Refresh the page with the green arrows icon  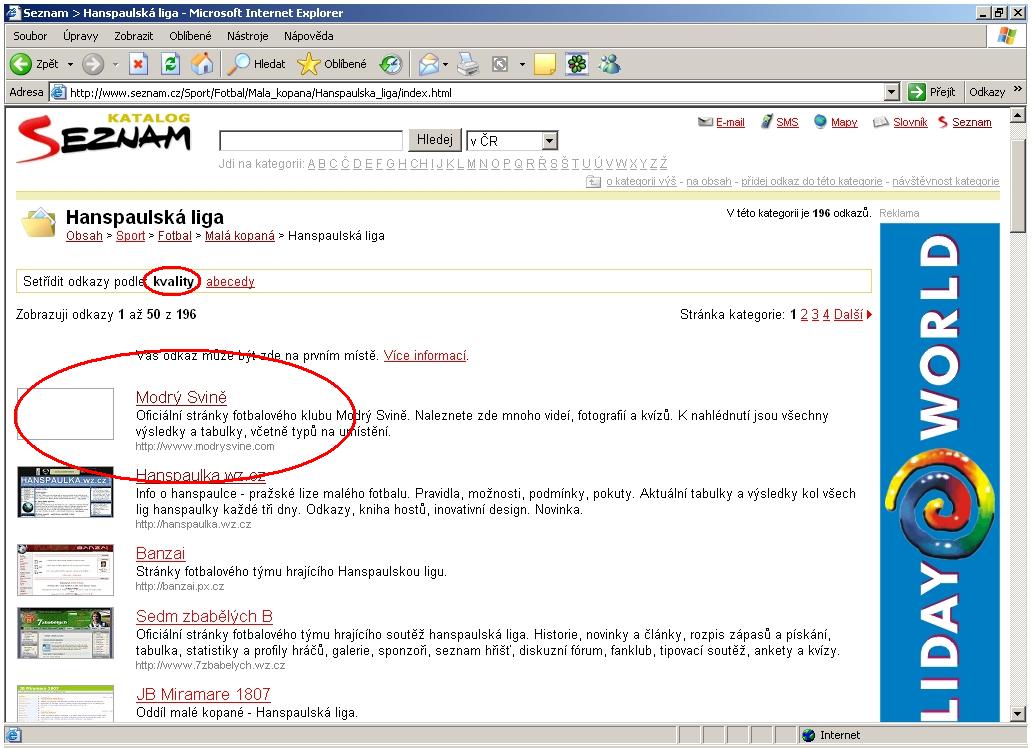(170, 64)
